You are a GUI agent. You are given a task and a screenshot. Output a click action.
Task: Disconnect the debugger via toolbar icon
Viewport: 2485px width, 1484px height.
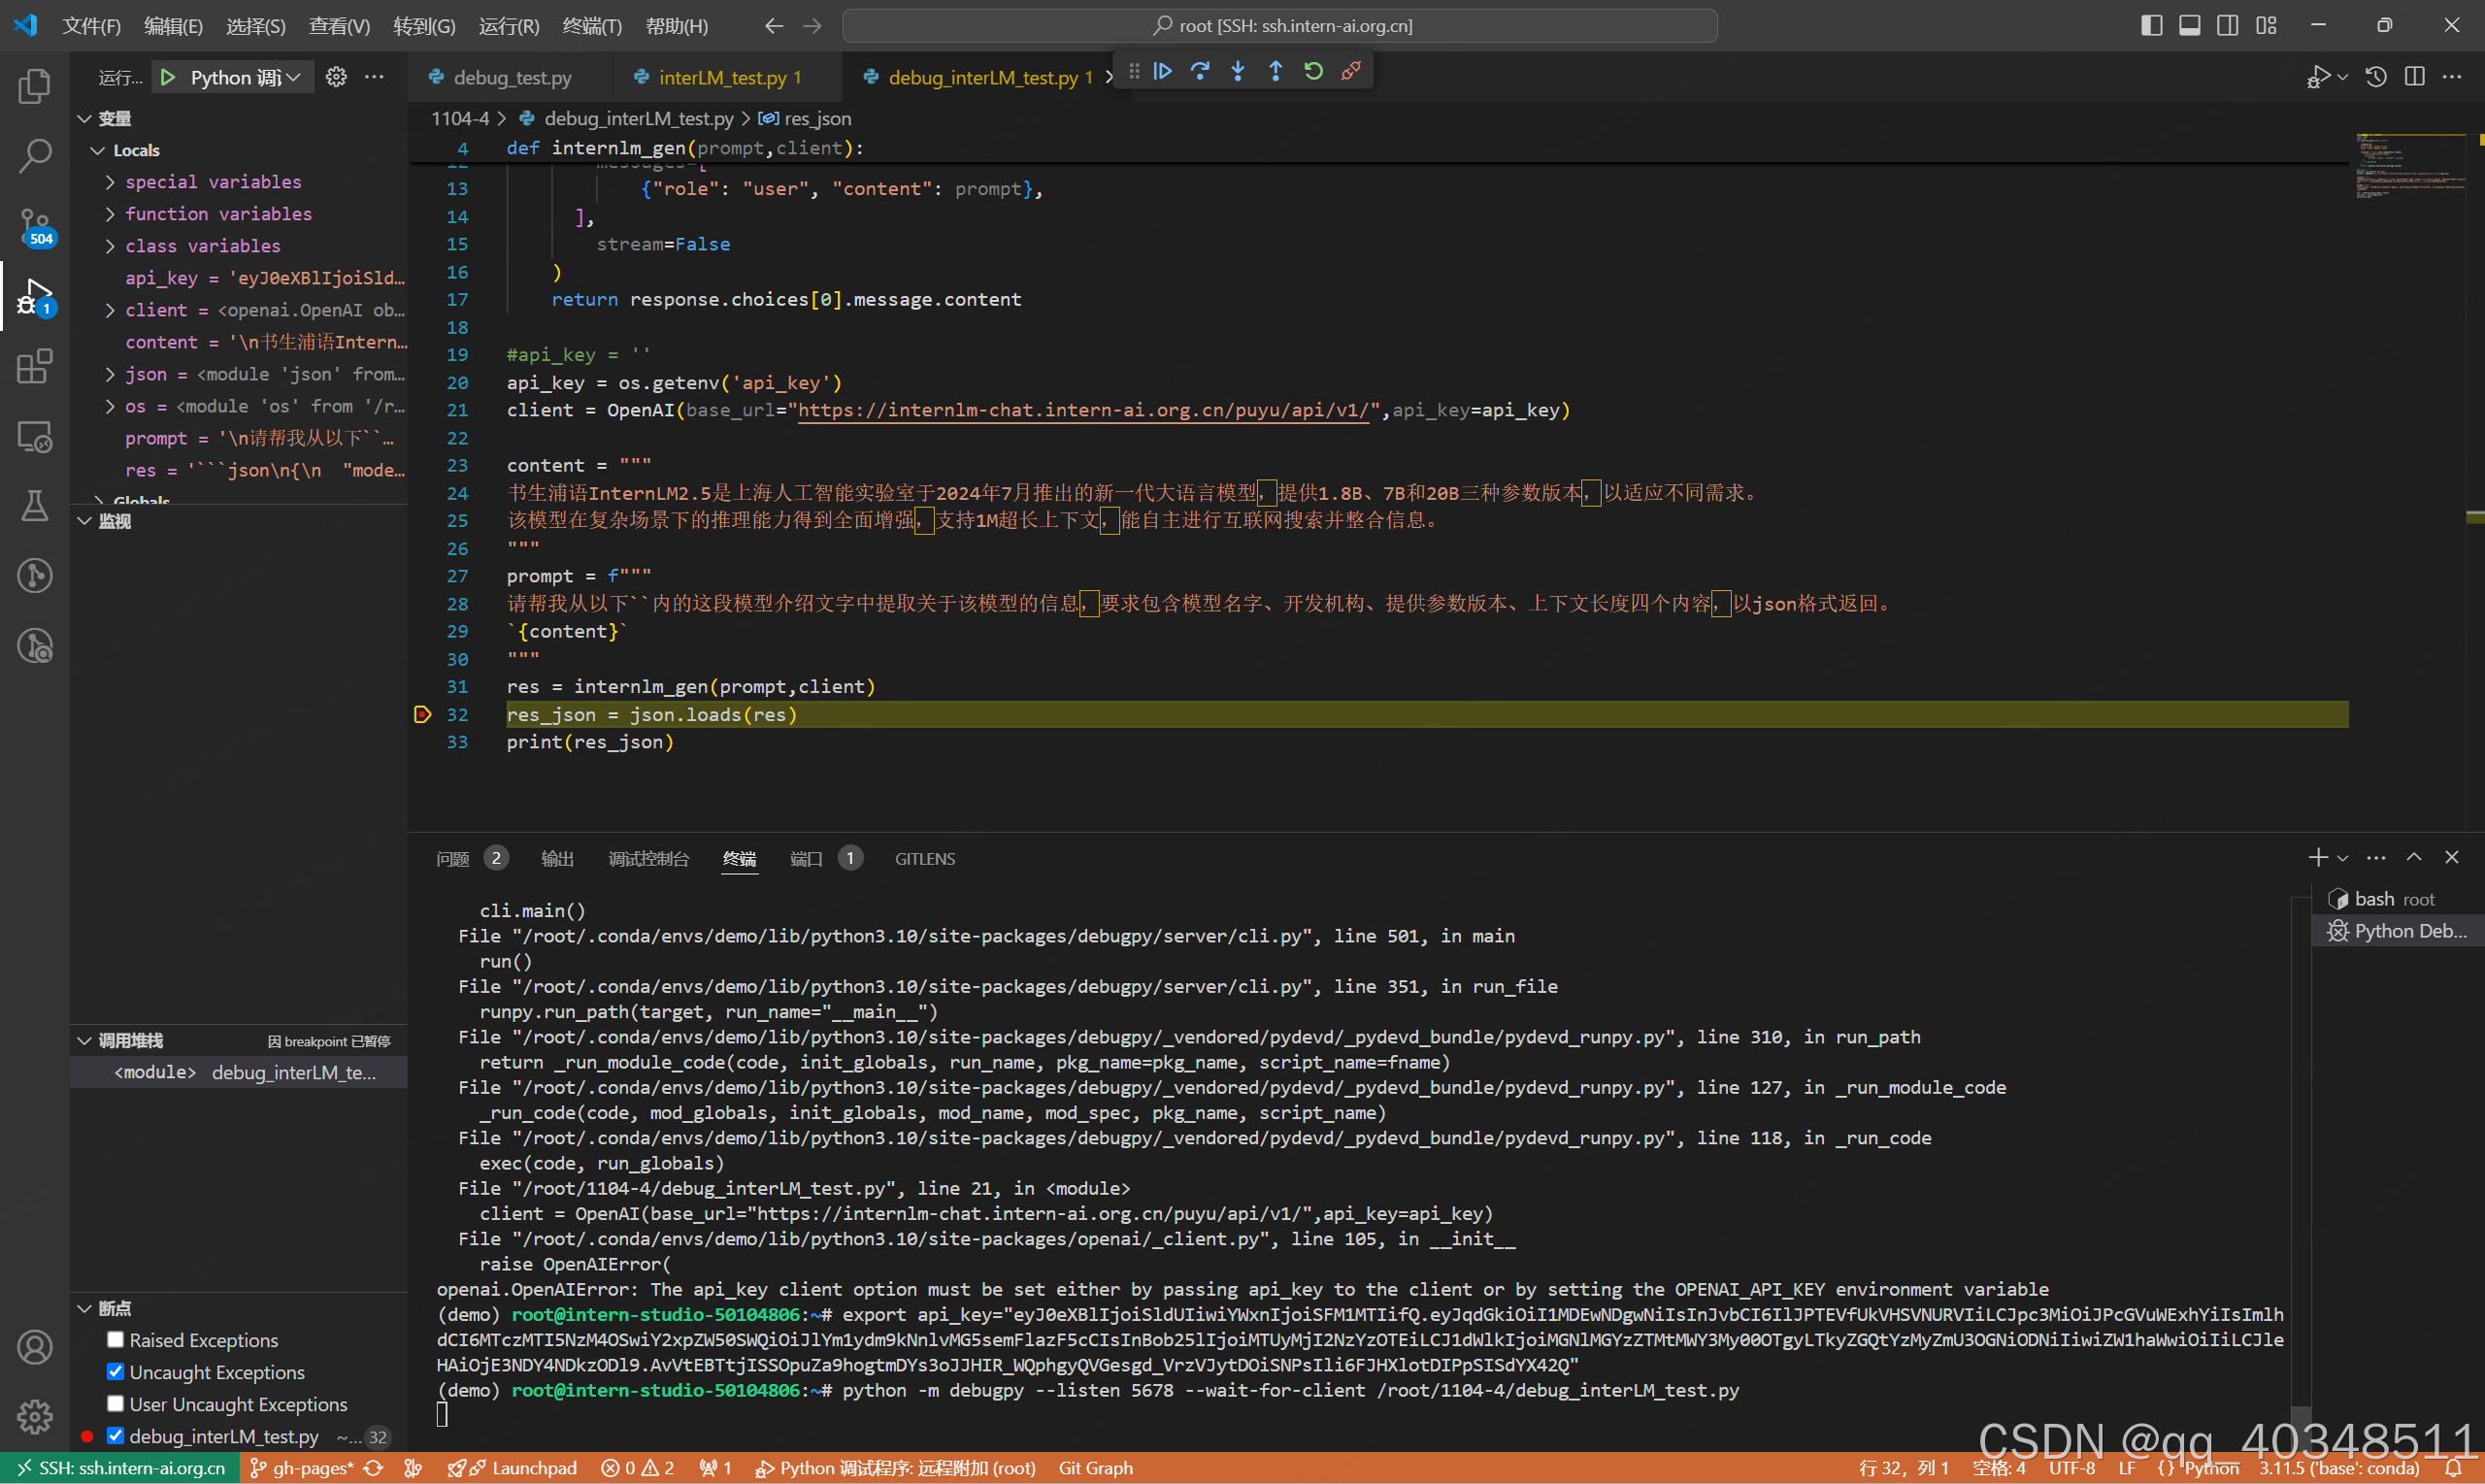[x=1351, y=71]
